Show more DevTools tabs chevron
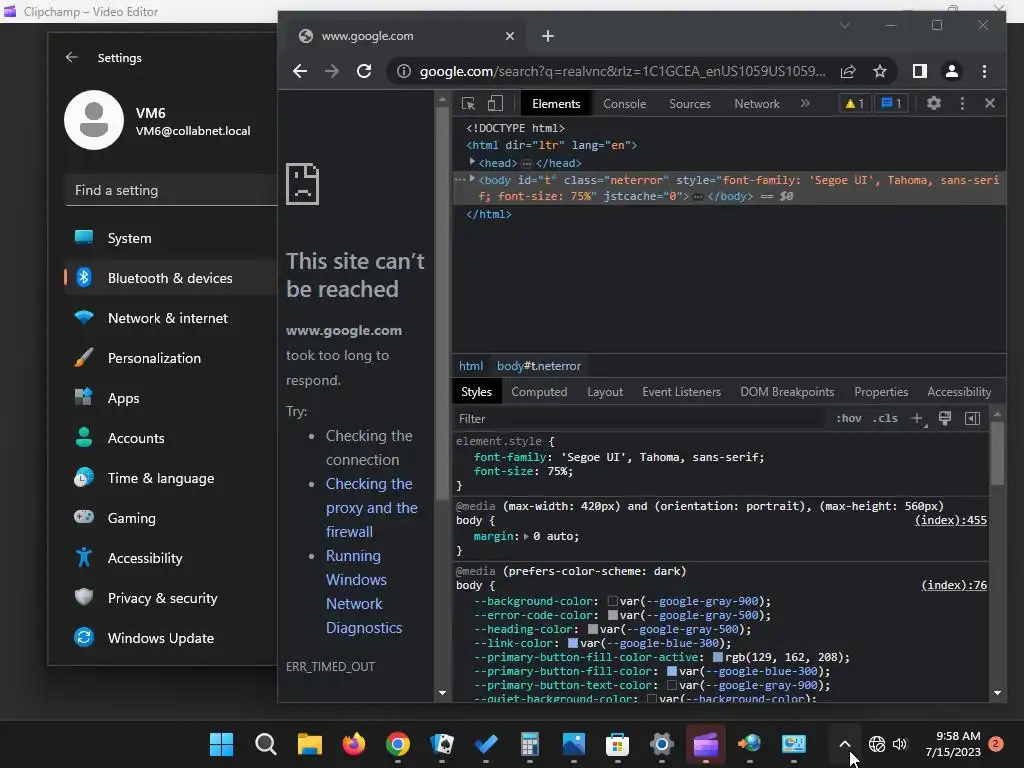The width and height of the screenshot is (1024, 768). pyautogui.click(x=805, y=103)
